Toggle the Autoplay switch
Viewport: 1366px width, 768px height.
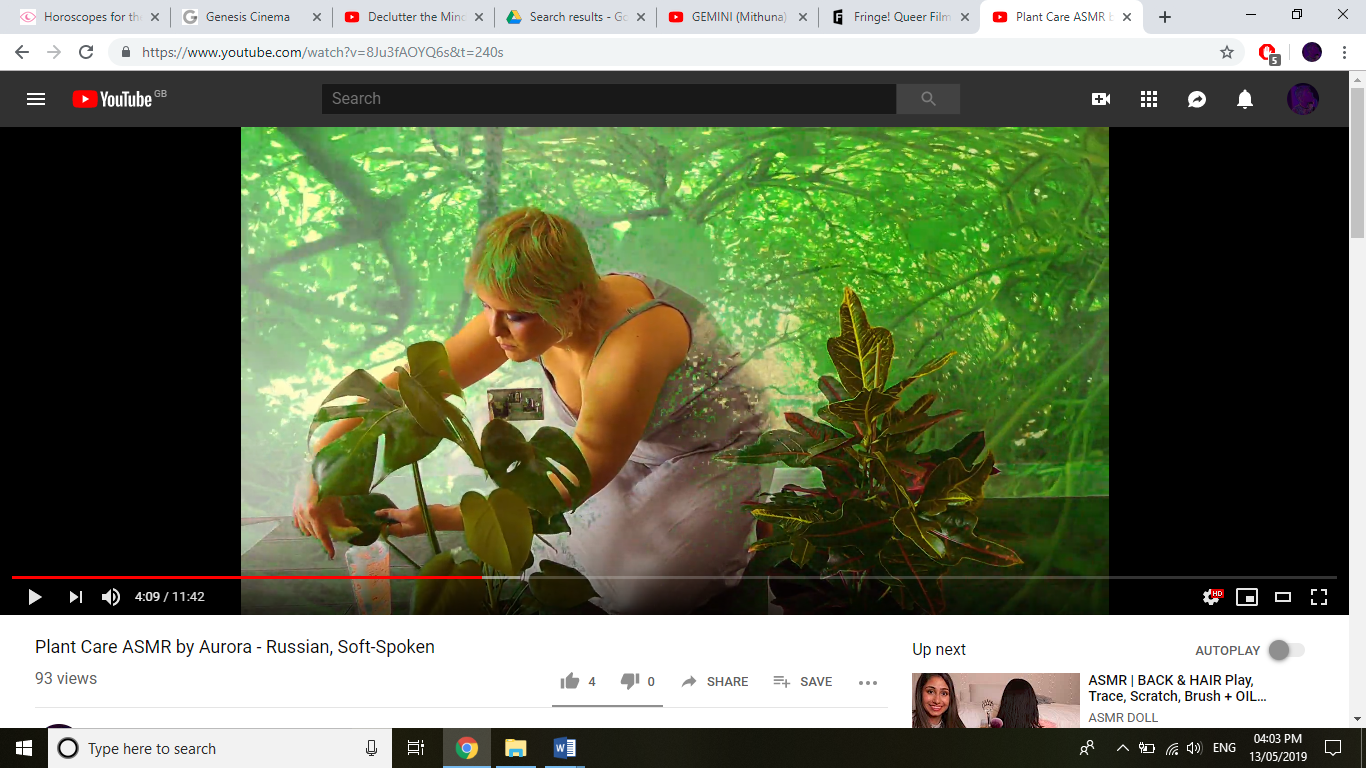1286,650
